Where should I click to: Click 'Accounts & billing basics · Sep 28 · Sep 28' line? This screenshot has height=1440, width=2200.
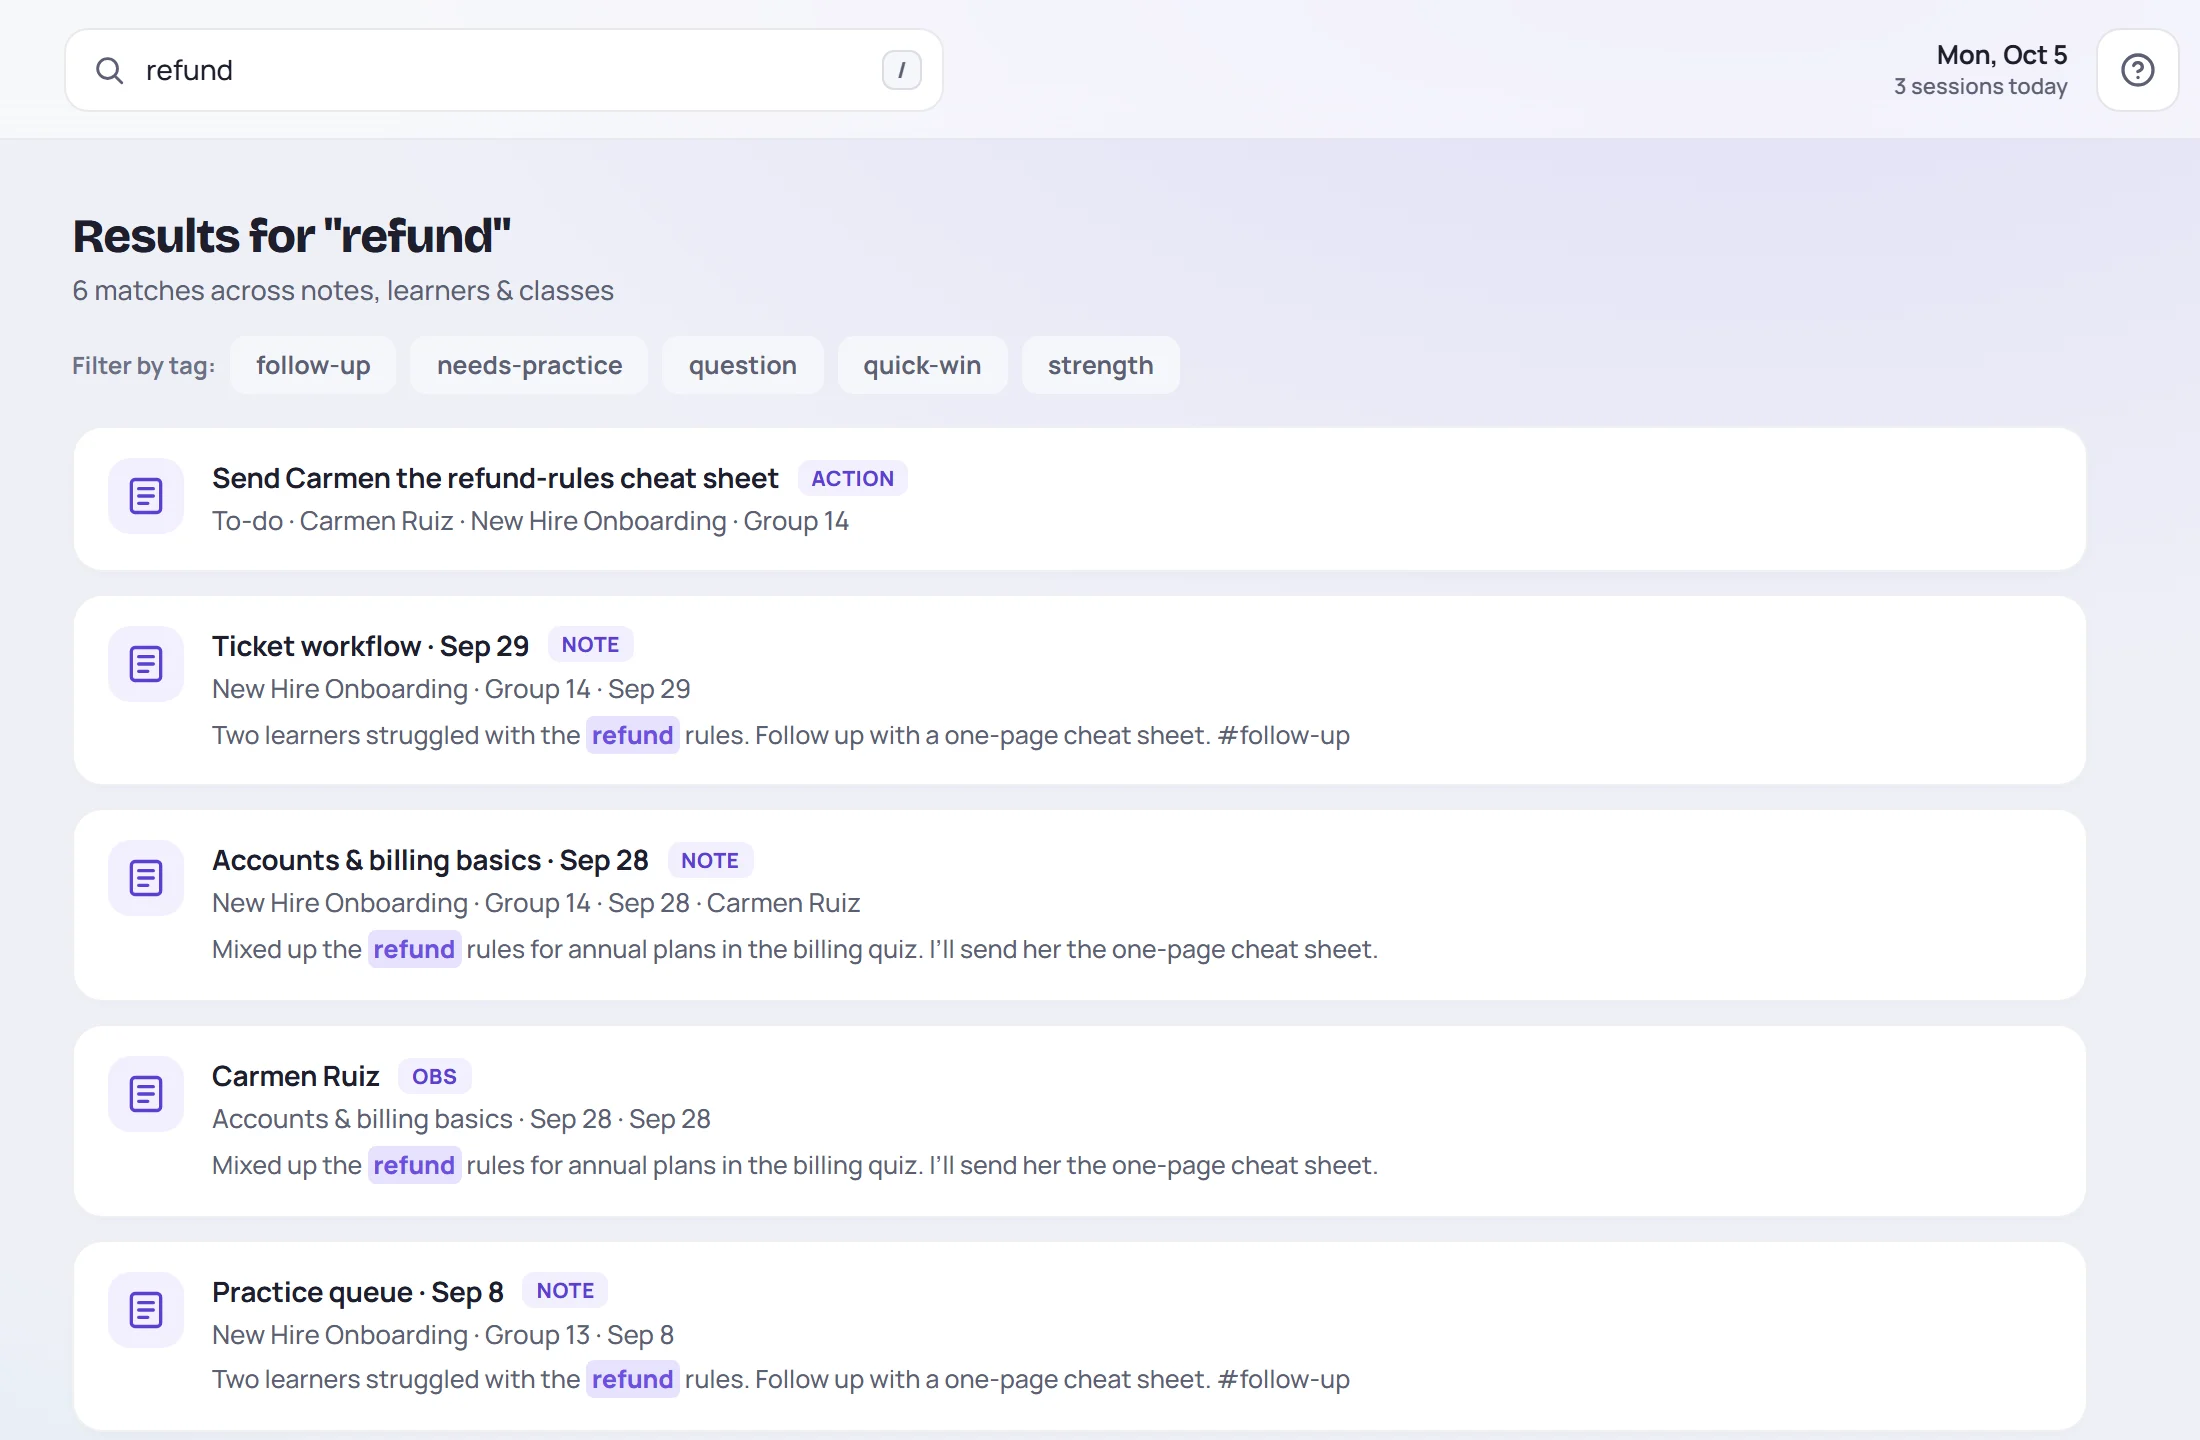click(461, 1119)
